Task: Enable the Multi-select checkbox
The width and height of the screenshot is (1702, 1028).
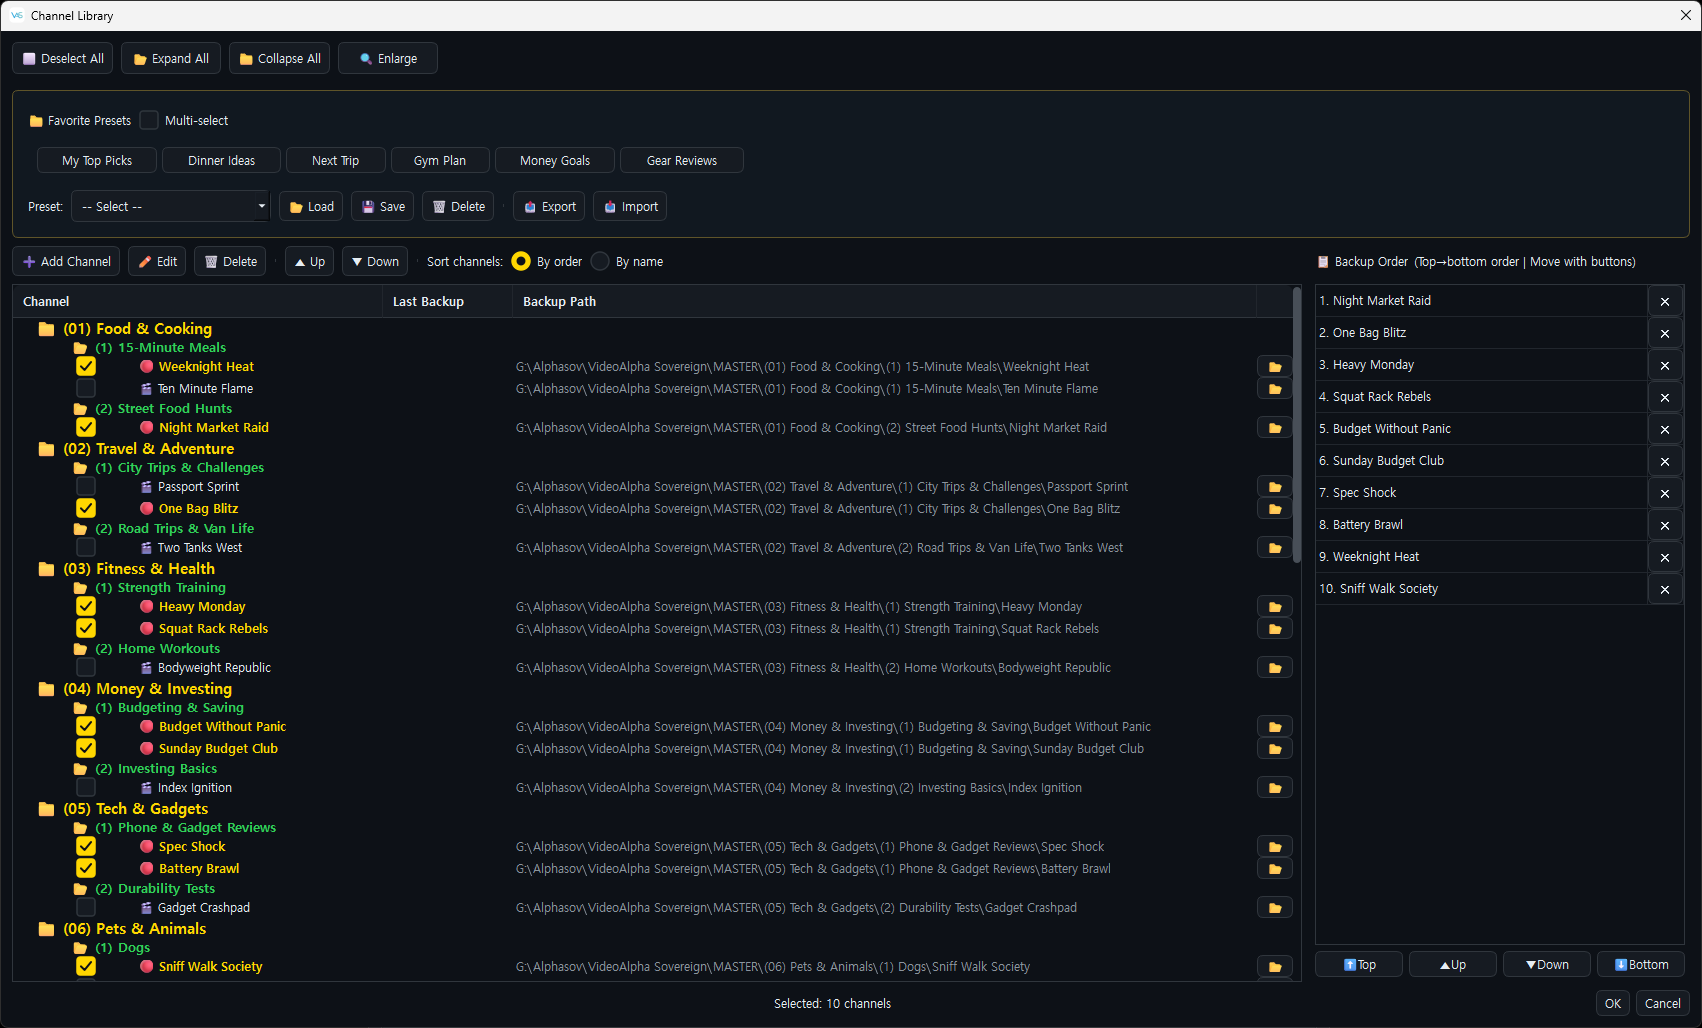Action: click(149, 120)
